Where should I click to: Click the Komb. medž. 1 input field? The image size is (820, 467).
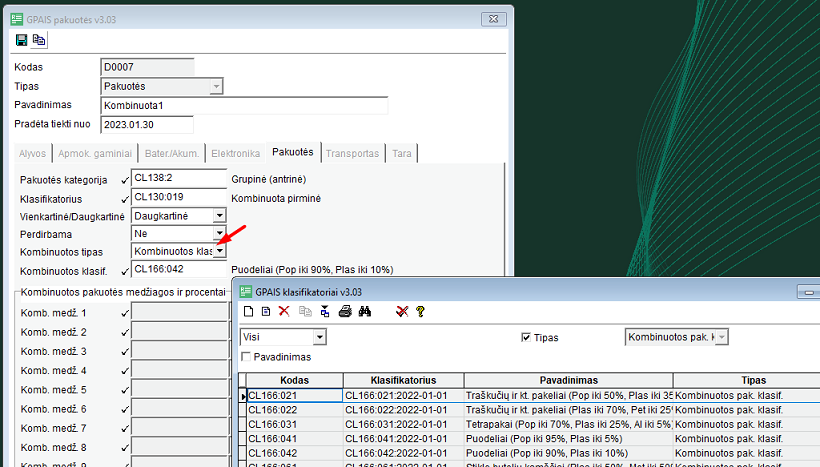click(x=180, y=312)
